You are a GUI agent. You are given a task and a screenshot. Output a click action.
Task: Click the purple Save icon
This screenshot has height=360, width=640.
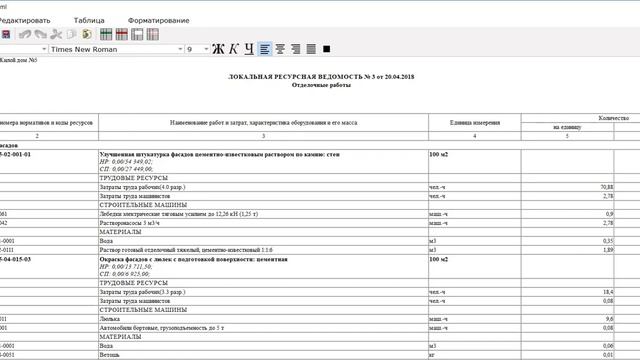pyautogui.click(x=6, y=35)
